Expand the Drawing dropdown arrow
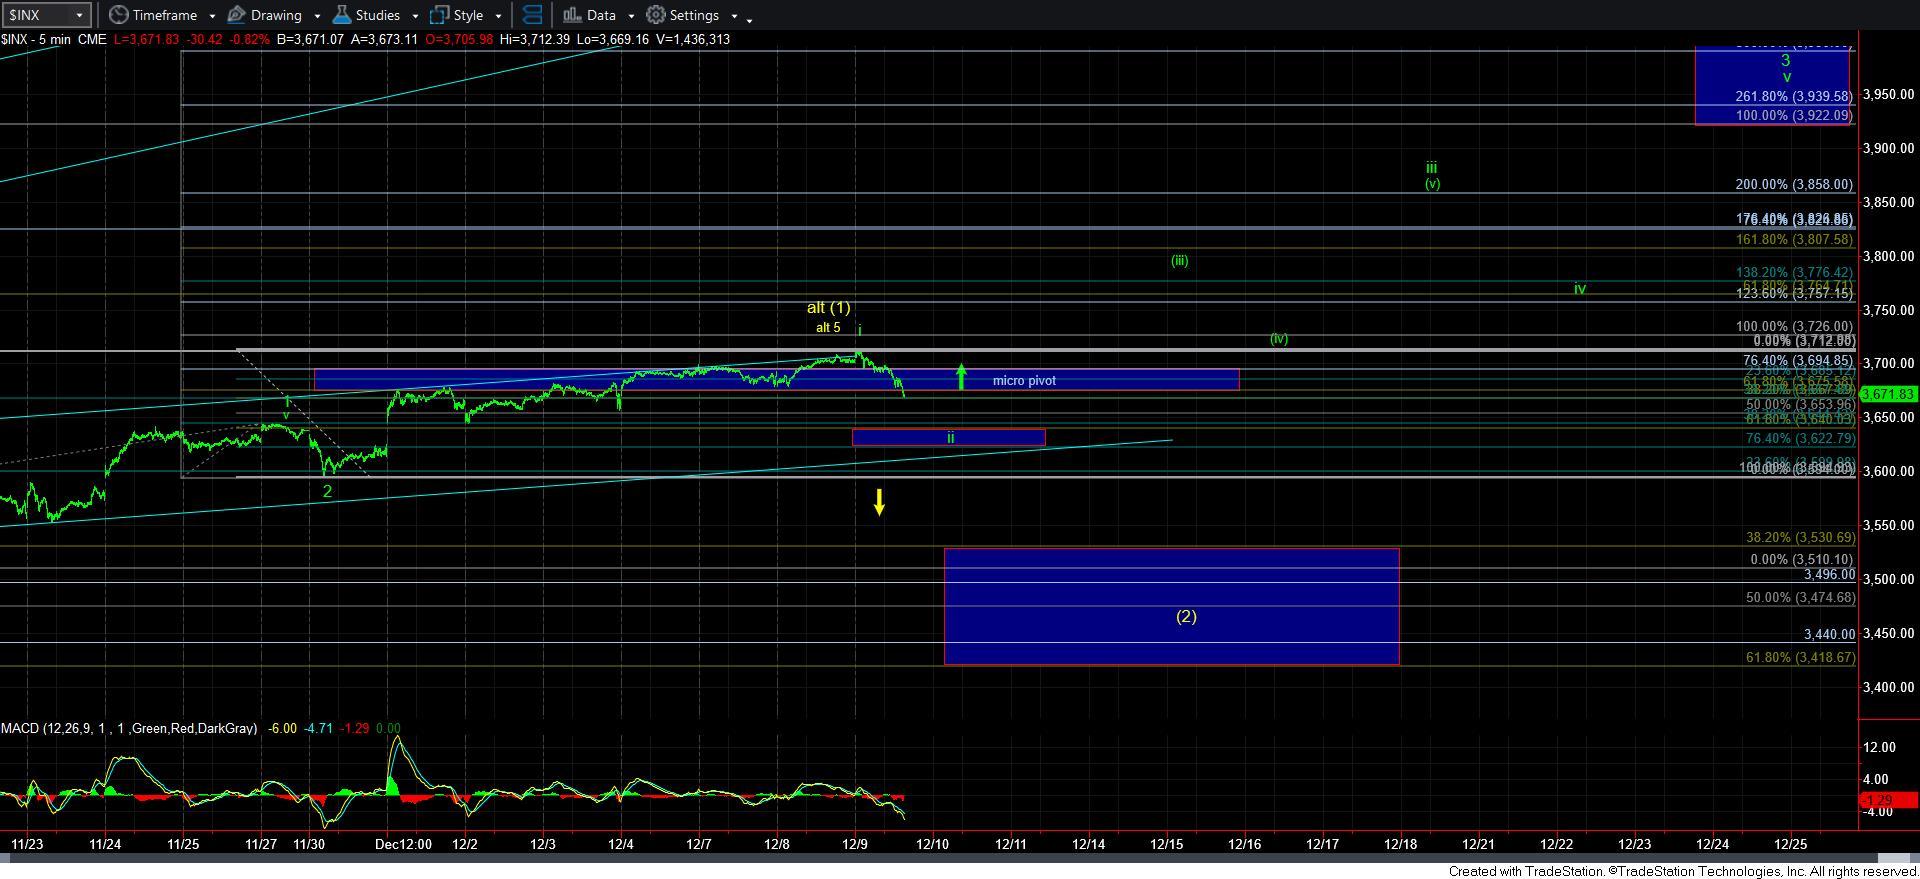The height and width of the screenshot is (879, 1920). tap(317, 16)
